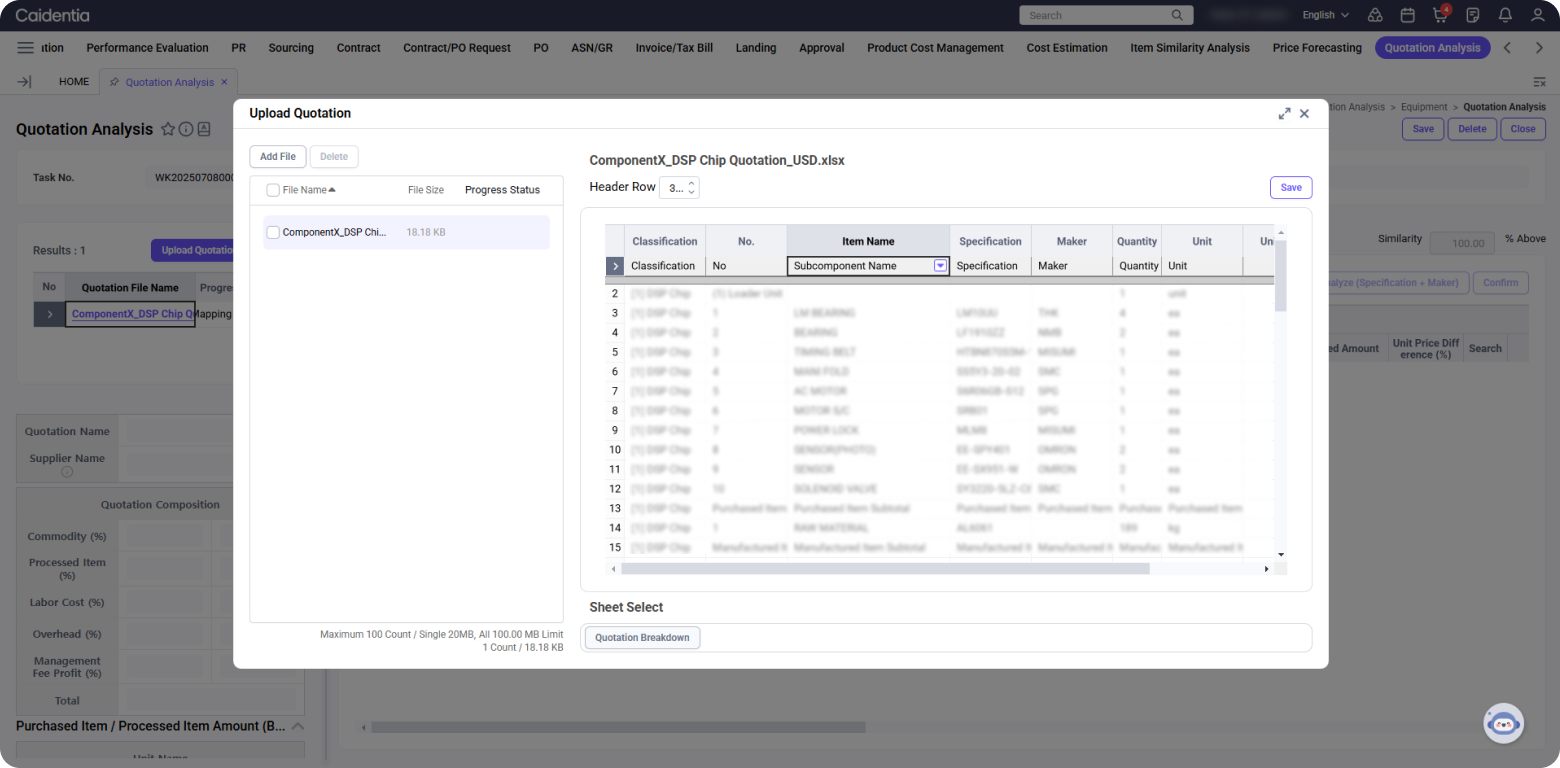
Task: Click the preview grid horizontal scrollbar
Action: (x=884, y=569)
